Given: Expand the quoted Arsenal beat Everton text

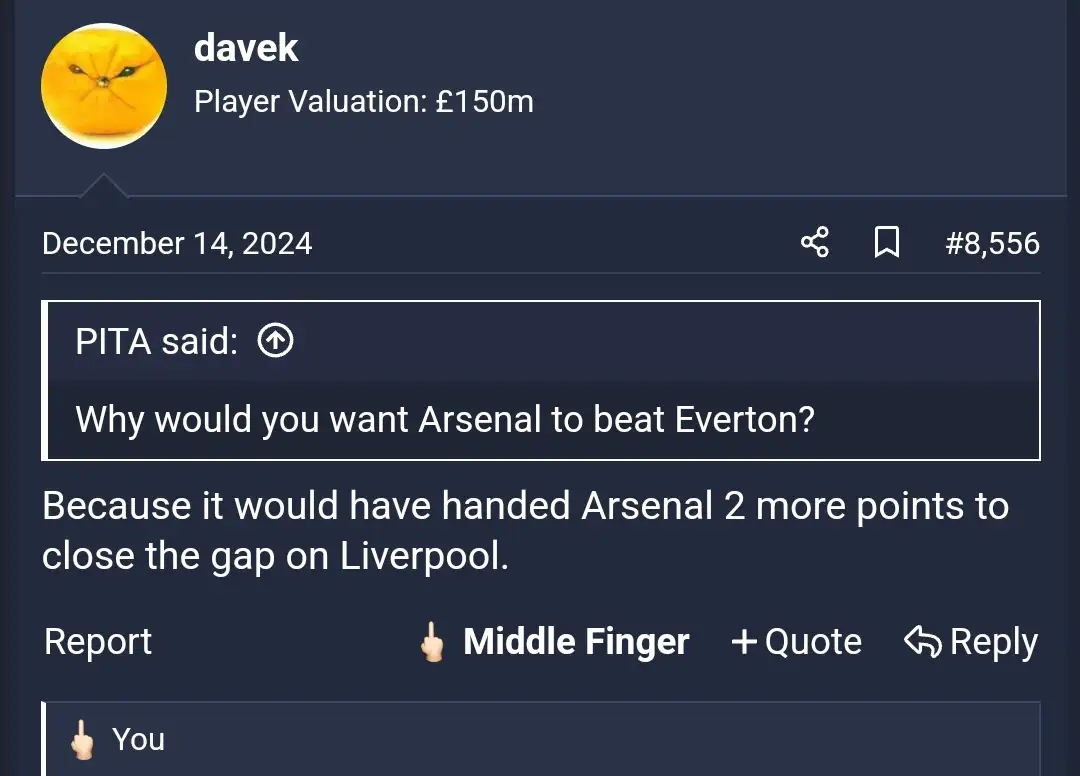Looking at the screenshot, I should pos(445,419).
